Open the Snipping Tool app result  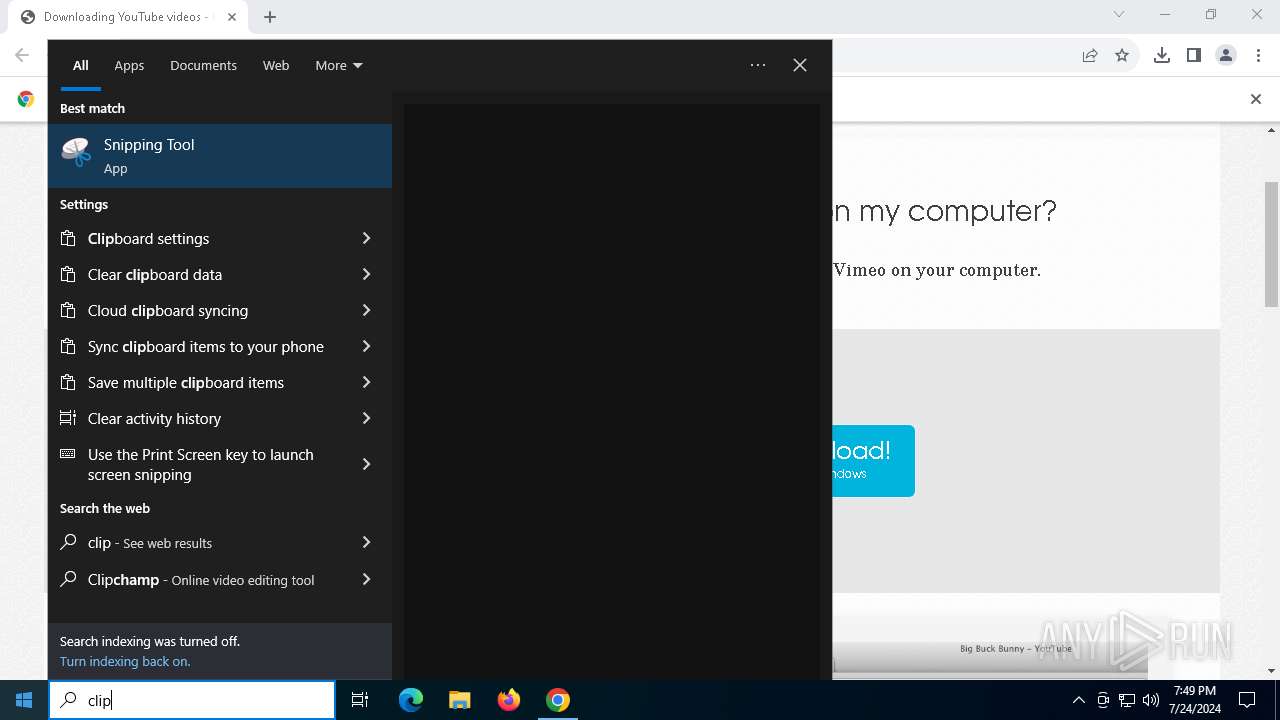click(220, 156)
